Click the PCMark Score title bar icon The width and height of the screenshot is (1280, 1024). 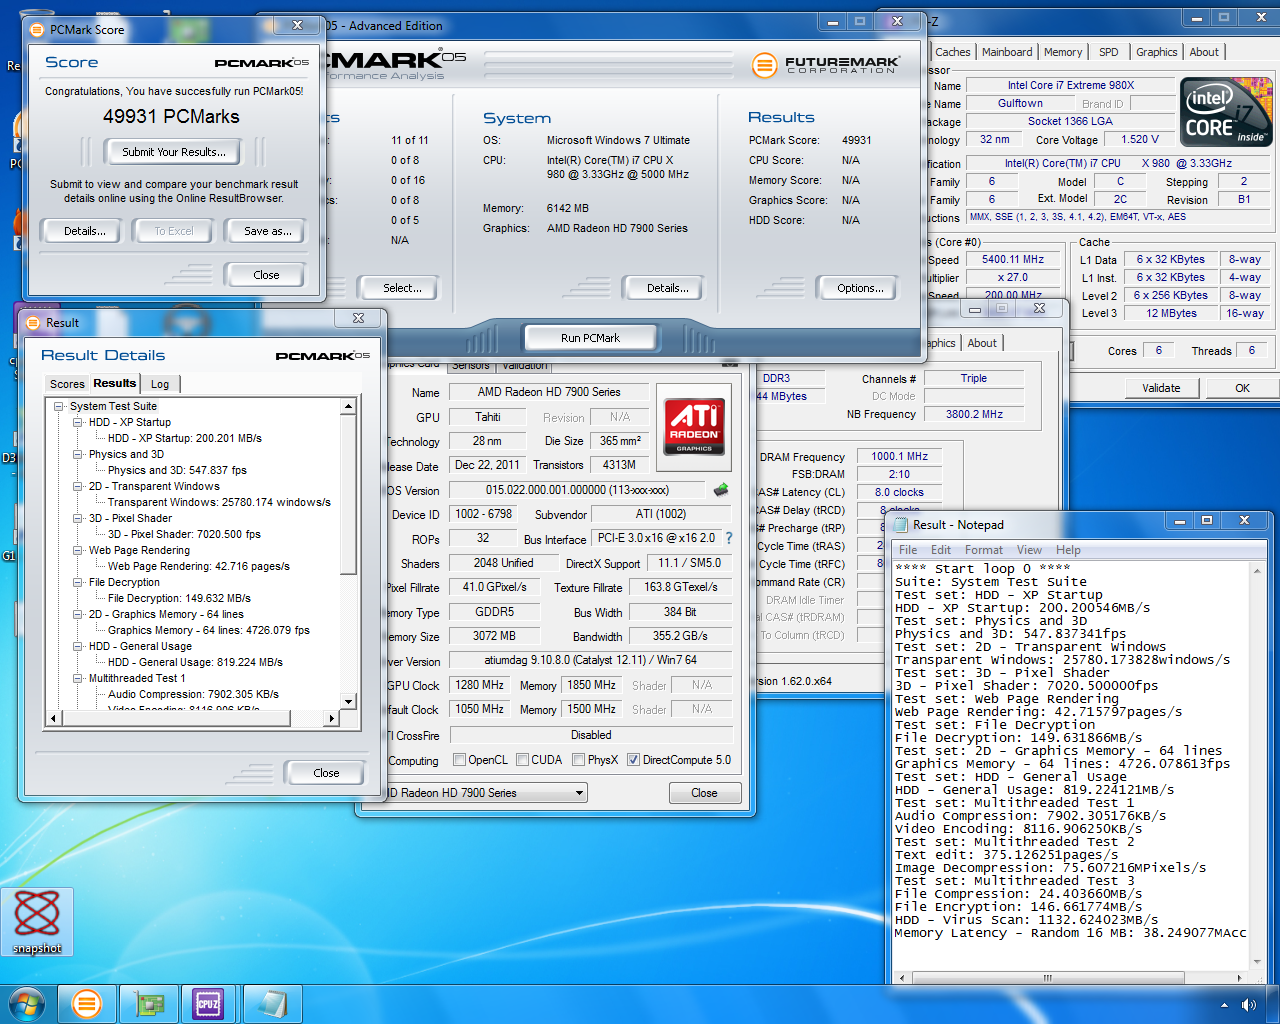click(x=37, y=30)
